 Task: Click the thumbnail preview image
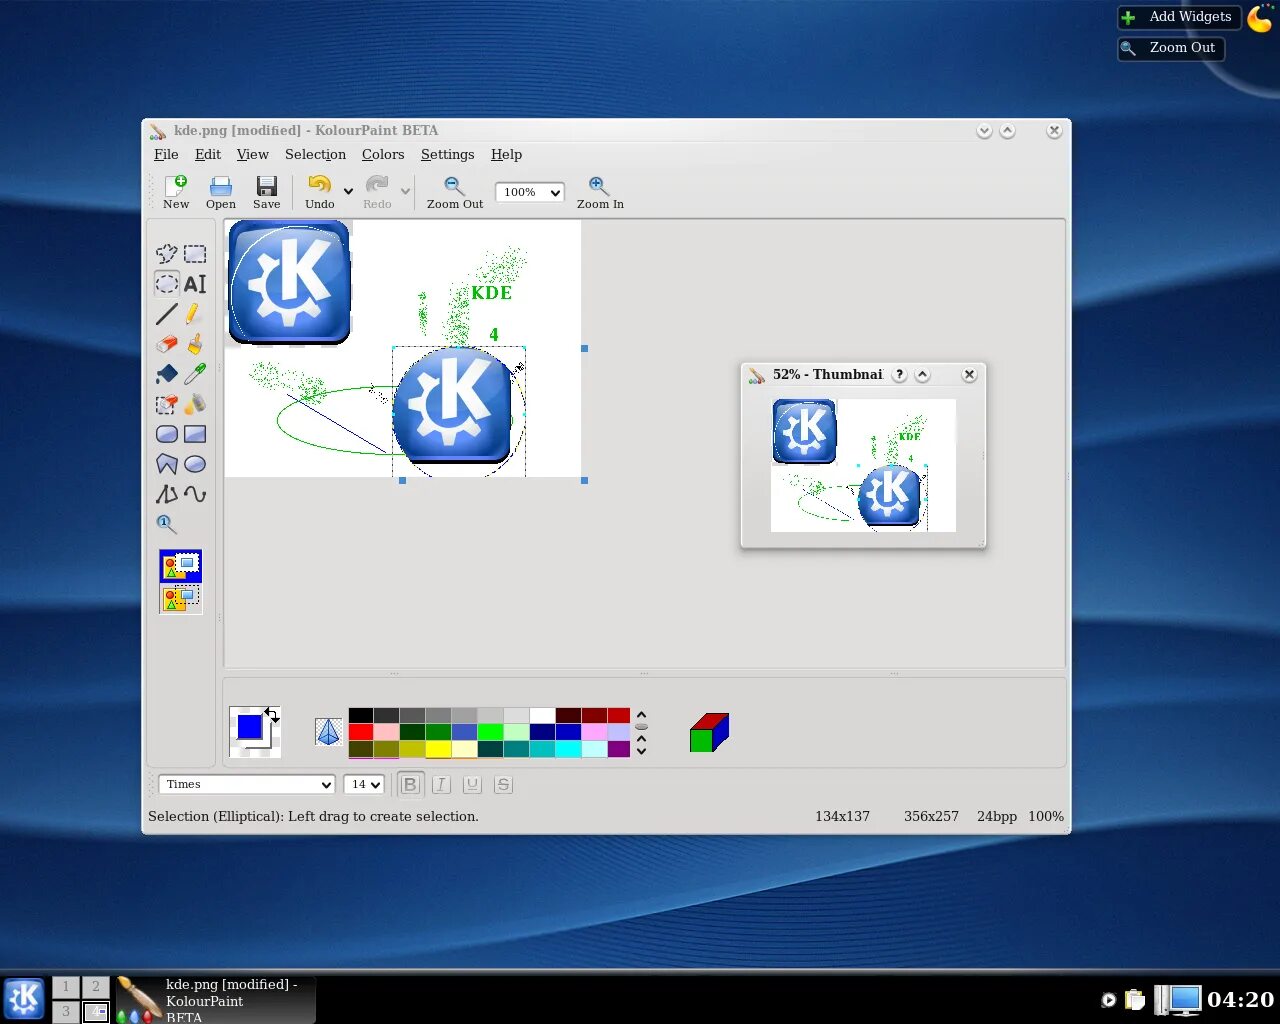coord(863,465)
